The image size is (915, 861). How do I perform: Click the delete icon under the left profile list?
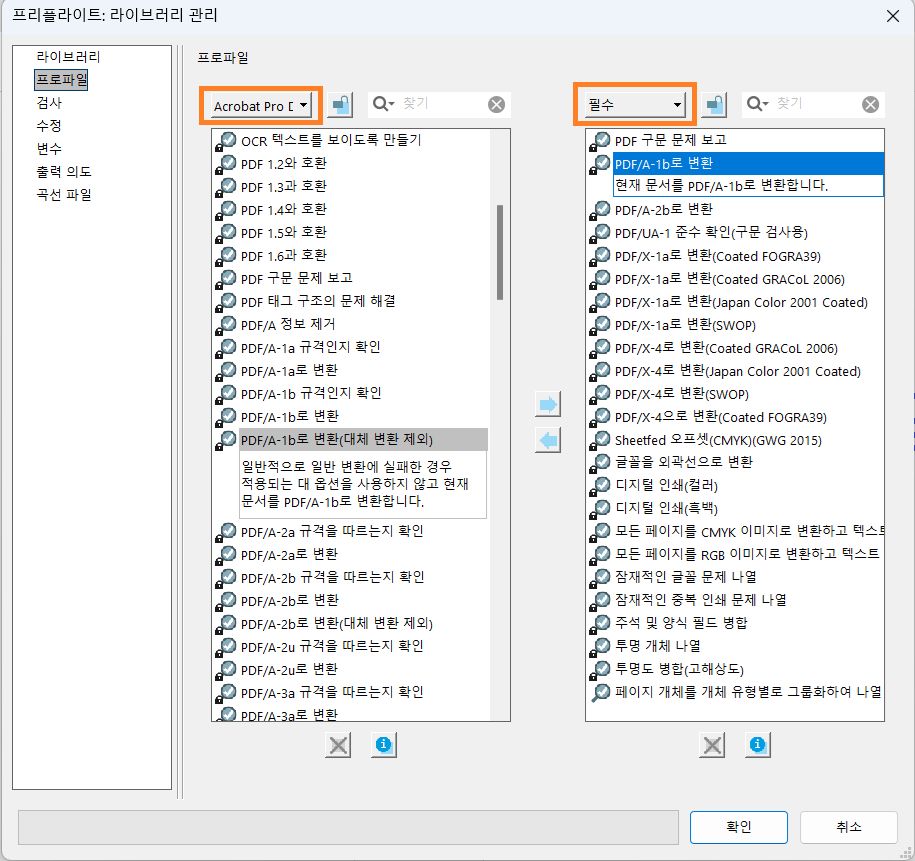click(337, 745)
